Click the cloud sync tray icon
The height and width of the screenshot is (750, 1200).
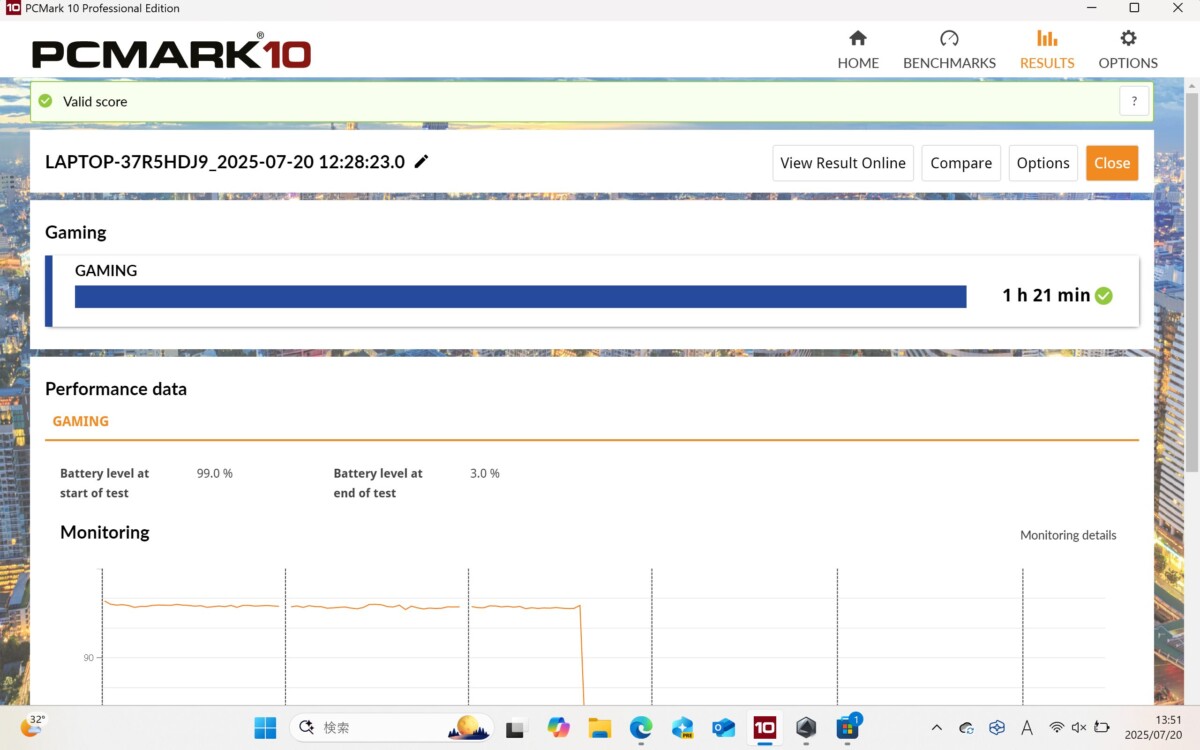(966, 728)
